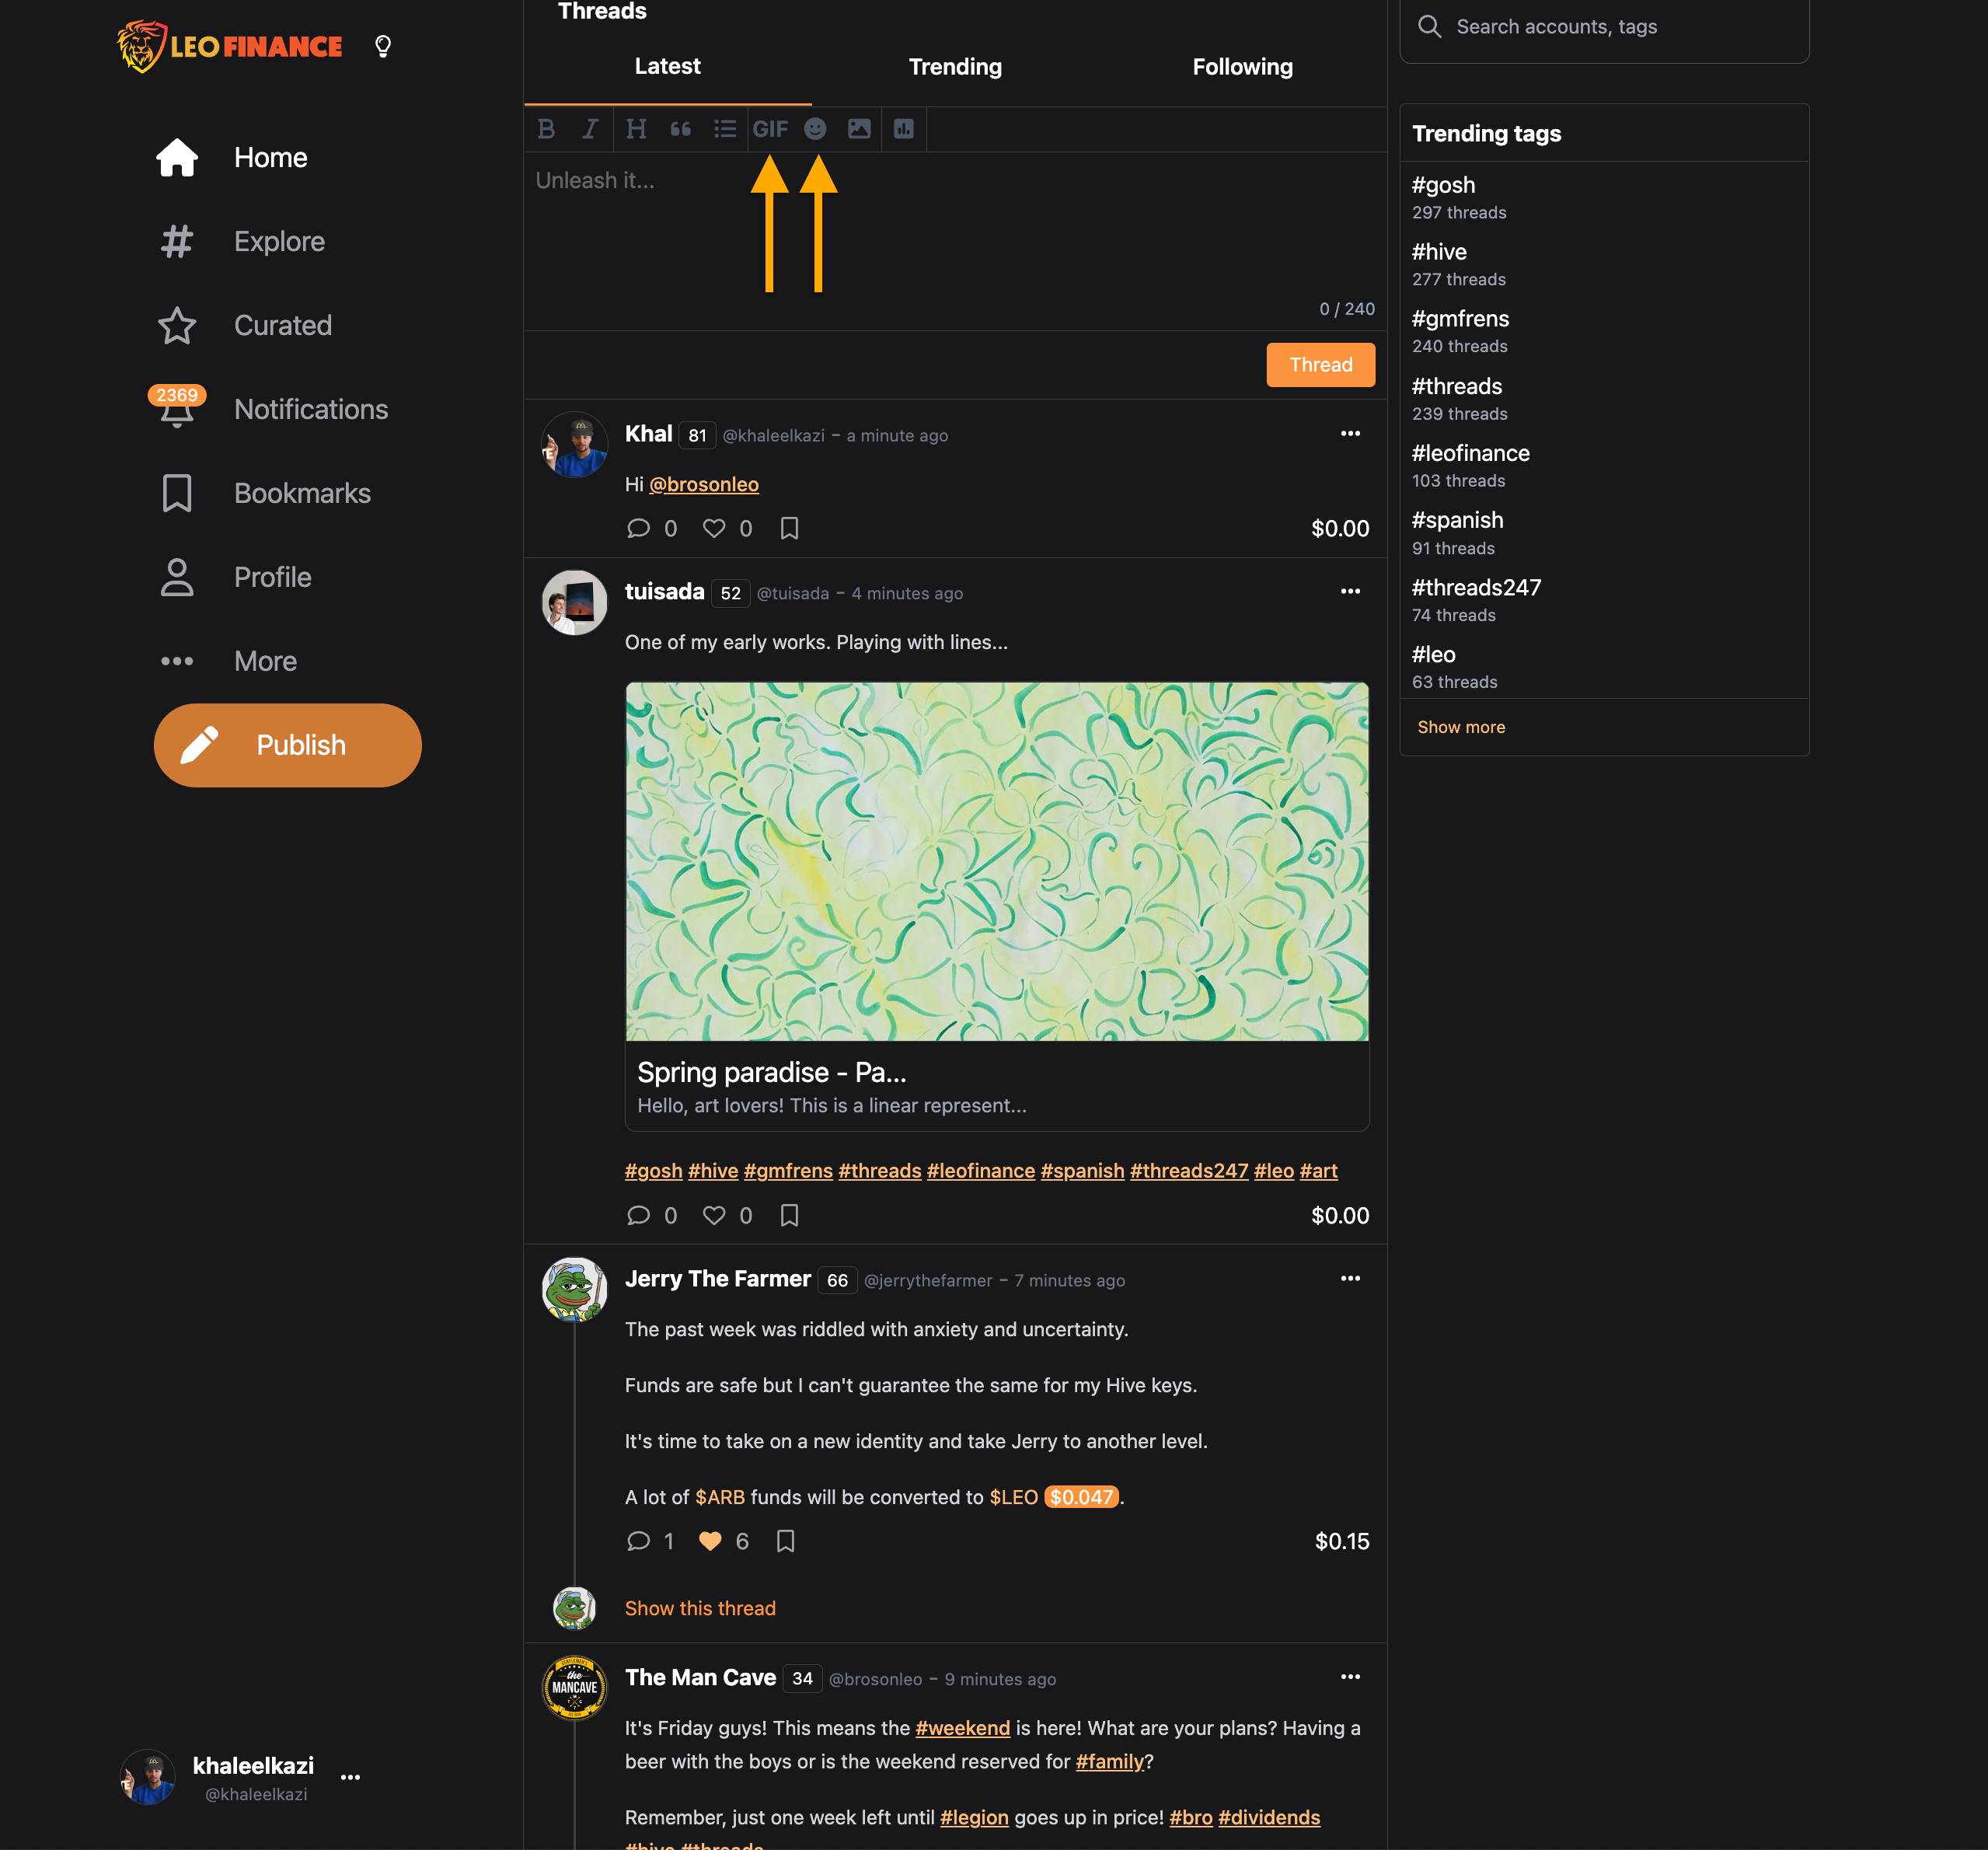
Task: Unlike Jerry The Farmer's thread
Action: [710, 1541]
